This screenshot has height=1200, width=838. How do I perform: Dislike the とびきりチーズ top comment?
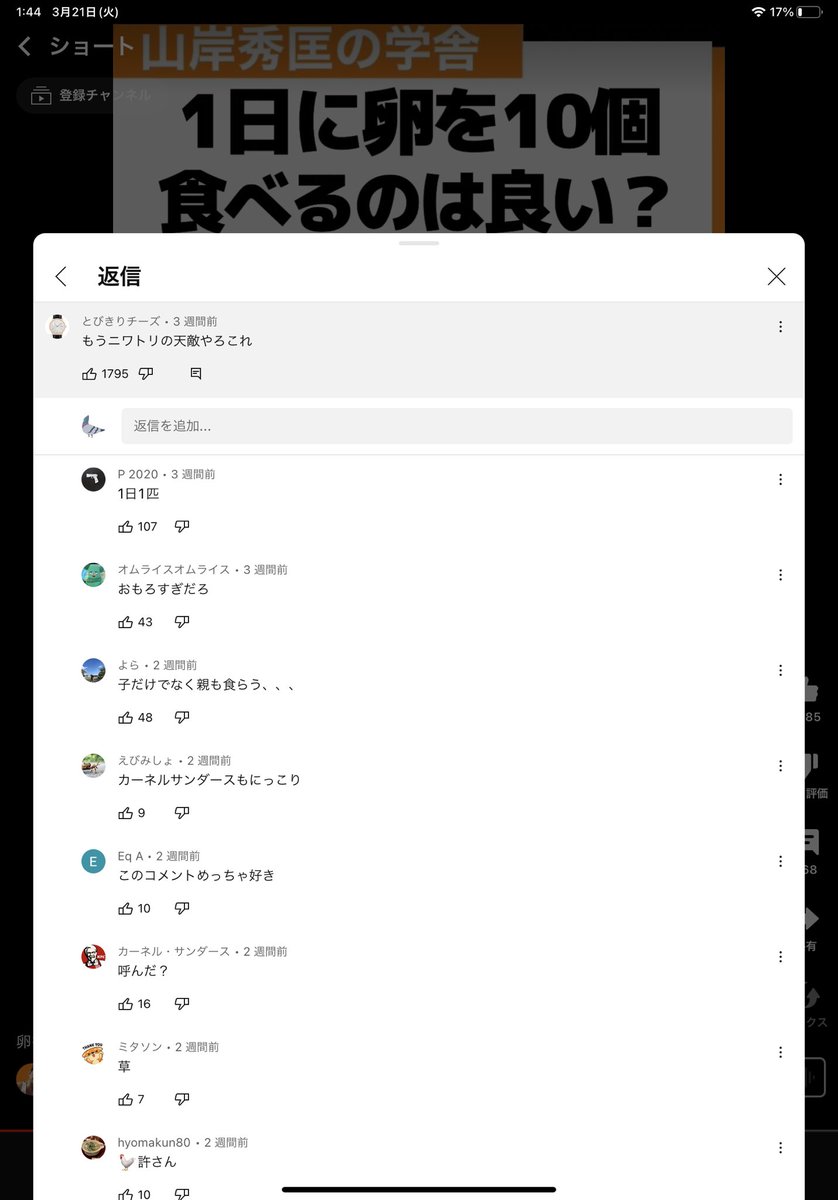pyautogui.click(x=146, y=374)
